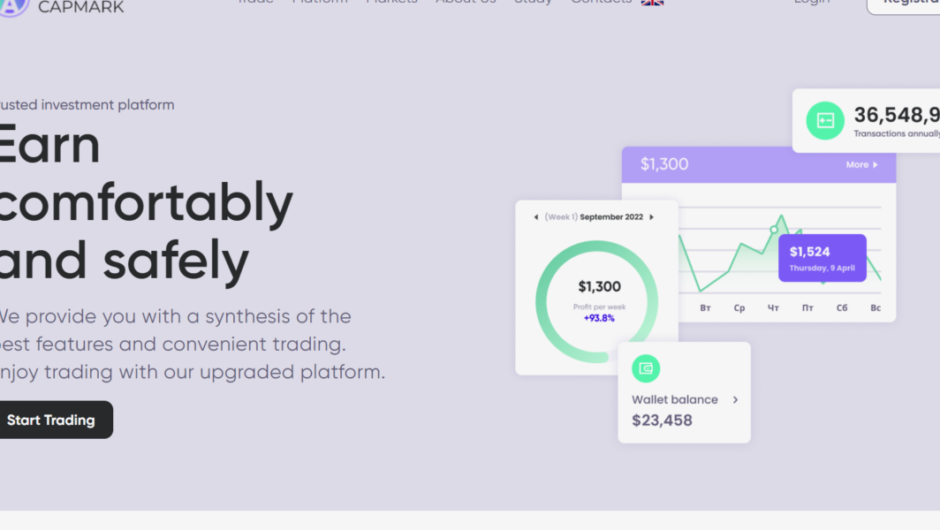Viewport: 940px width, 530px height.
Task: Select the Study menu item
Action: pos(532,3)
